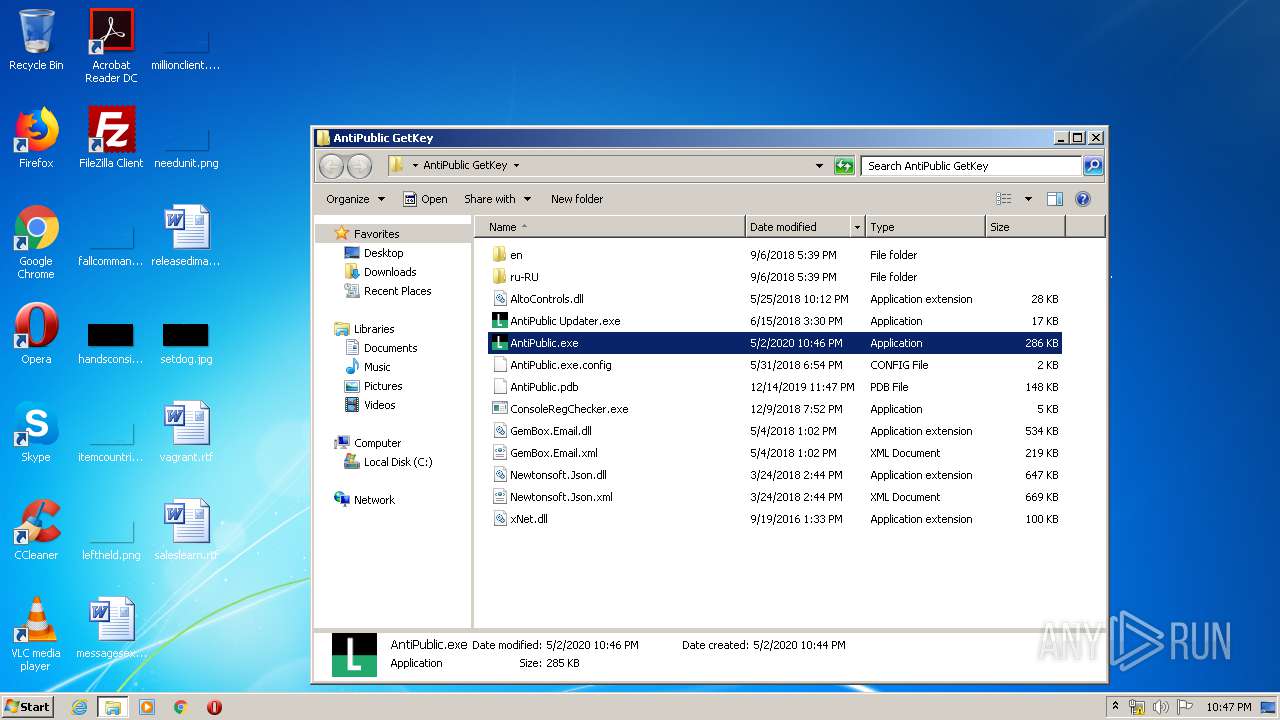Select the ru-RU folder
The width and height of the screenshot is (1280, 720).
click(774, 277)
